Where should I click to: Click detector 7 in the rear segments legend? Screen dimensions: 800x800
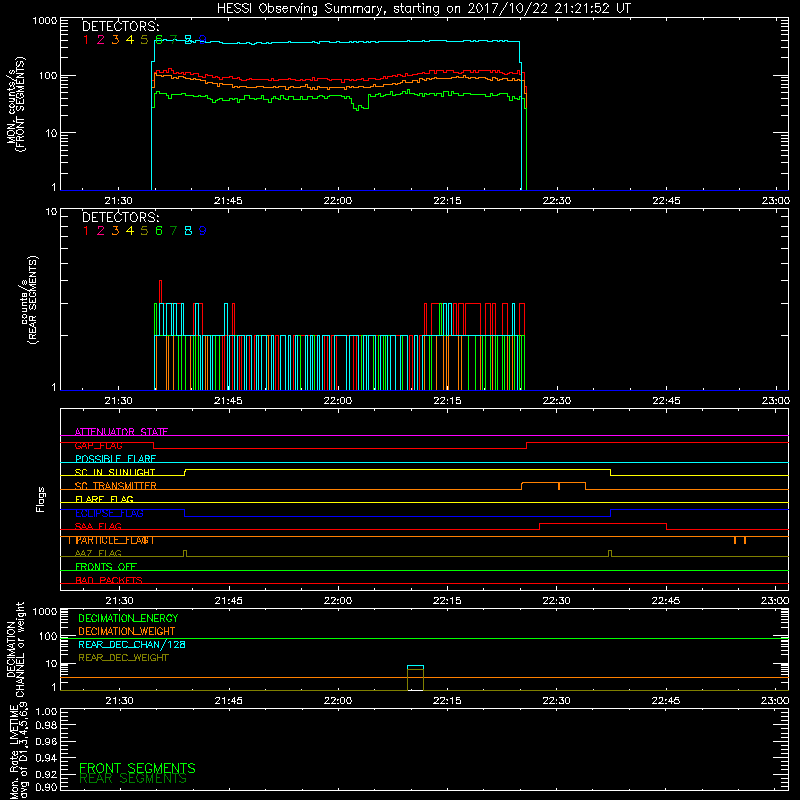click(x=173, y=231)
